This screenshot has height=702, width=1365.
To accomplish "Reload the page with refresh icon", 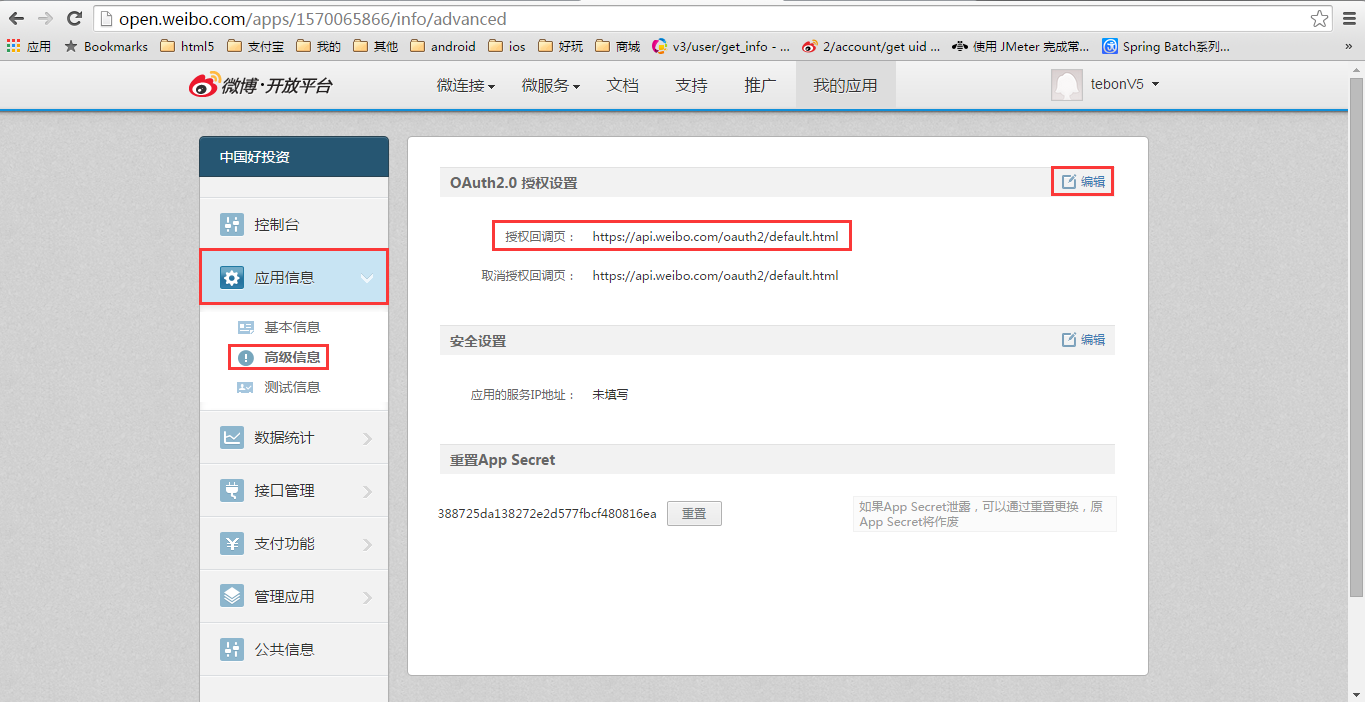I will 74,18.
